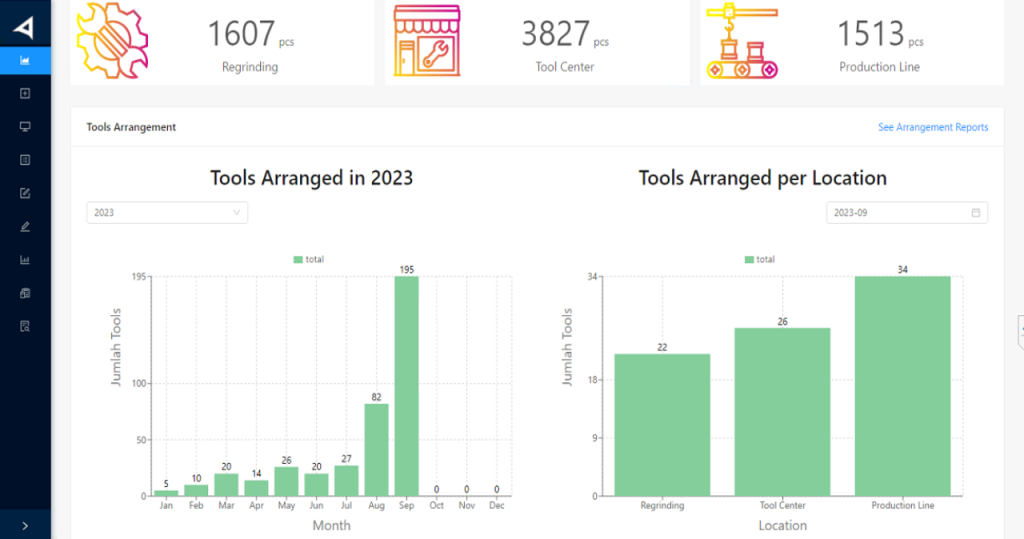Select the list document icon in sidebar
The width and height of the screenshot is (1024, 539).
click(25, 160)
